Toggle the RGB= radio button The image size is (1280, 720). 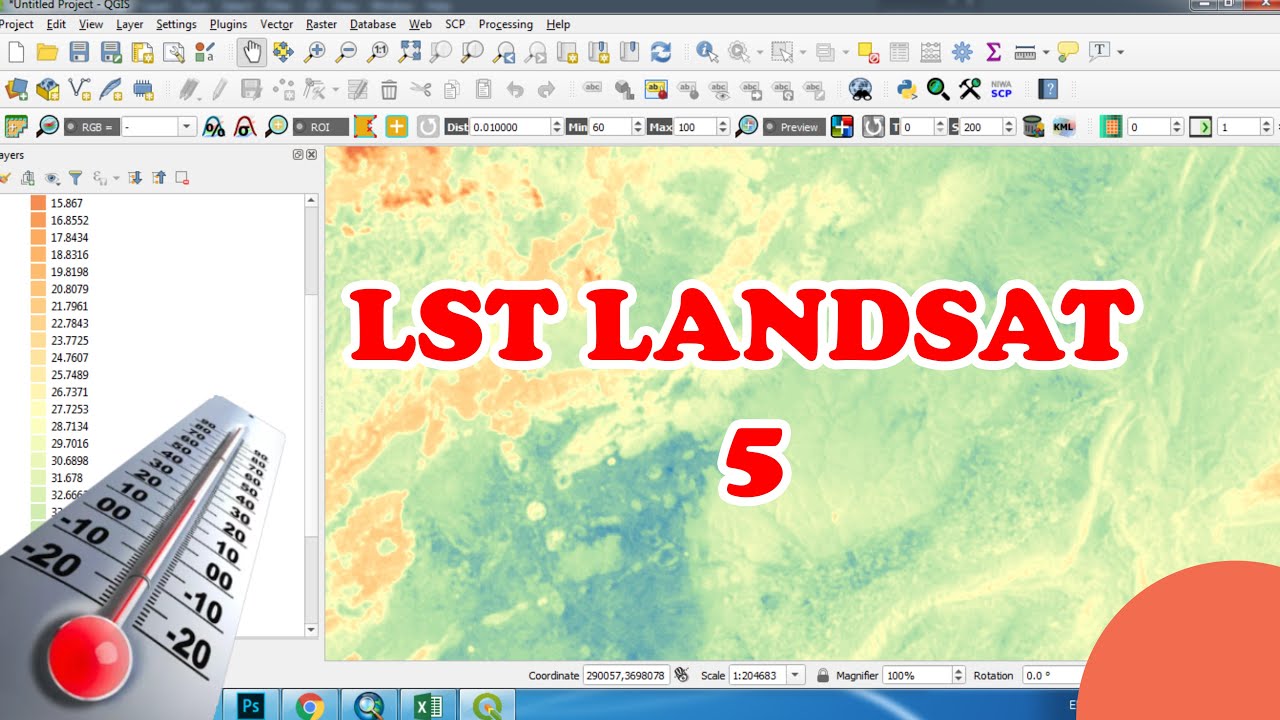coord(73,127)
